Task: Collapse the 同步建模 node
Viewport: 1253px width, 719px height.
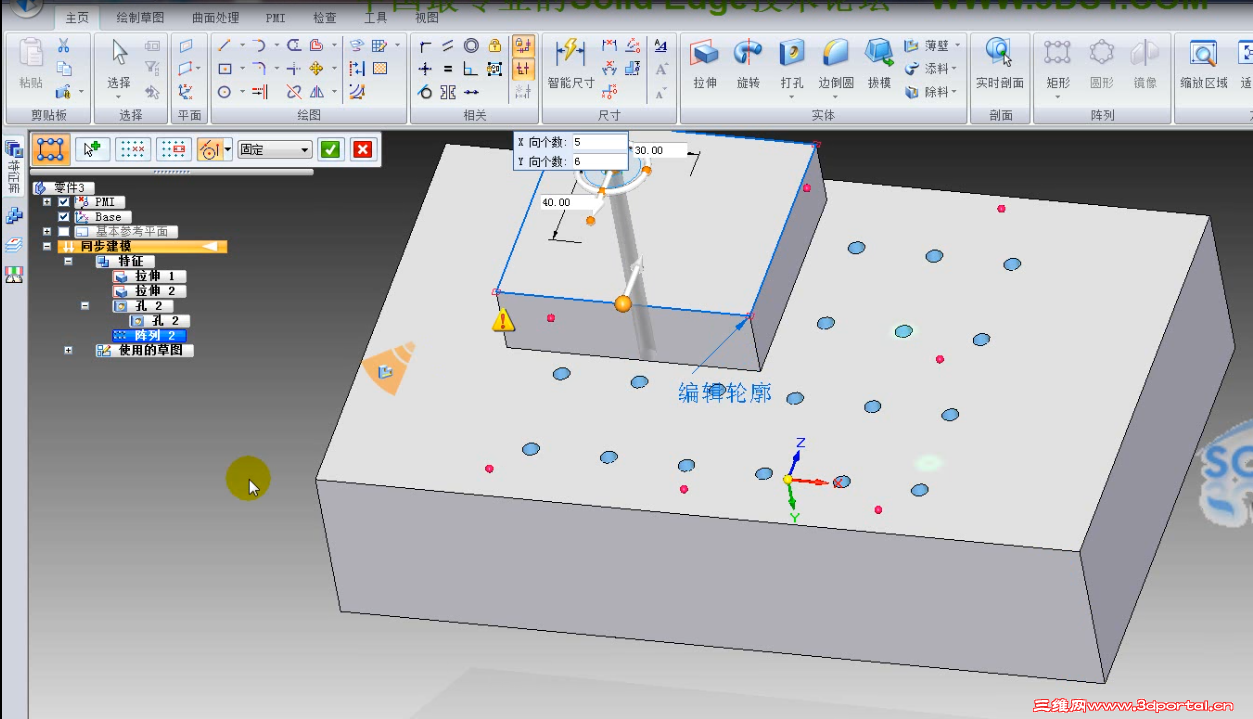Action: (x=47, y=246)
